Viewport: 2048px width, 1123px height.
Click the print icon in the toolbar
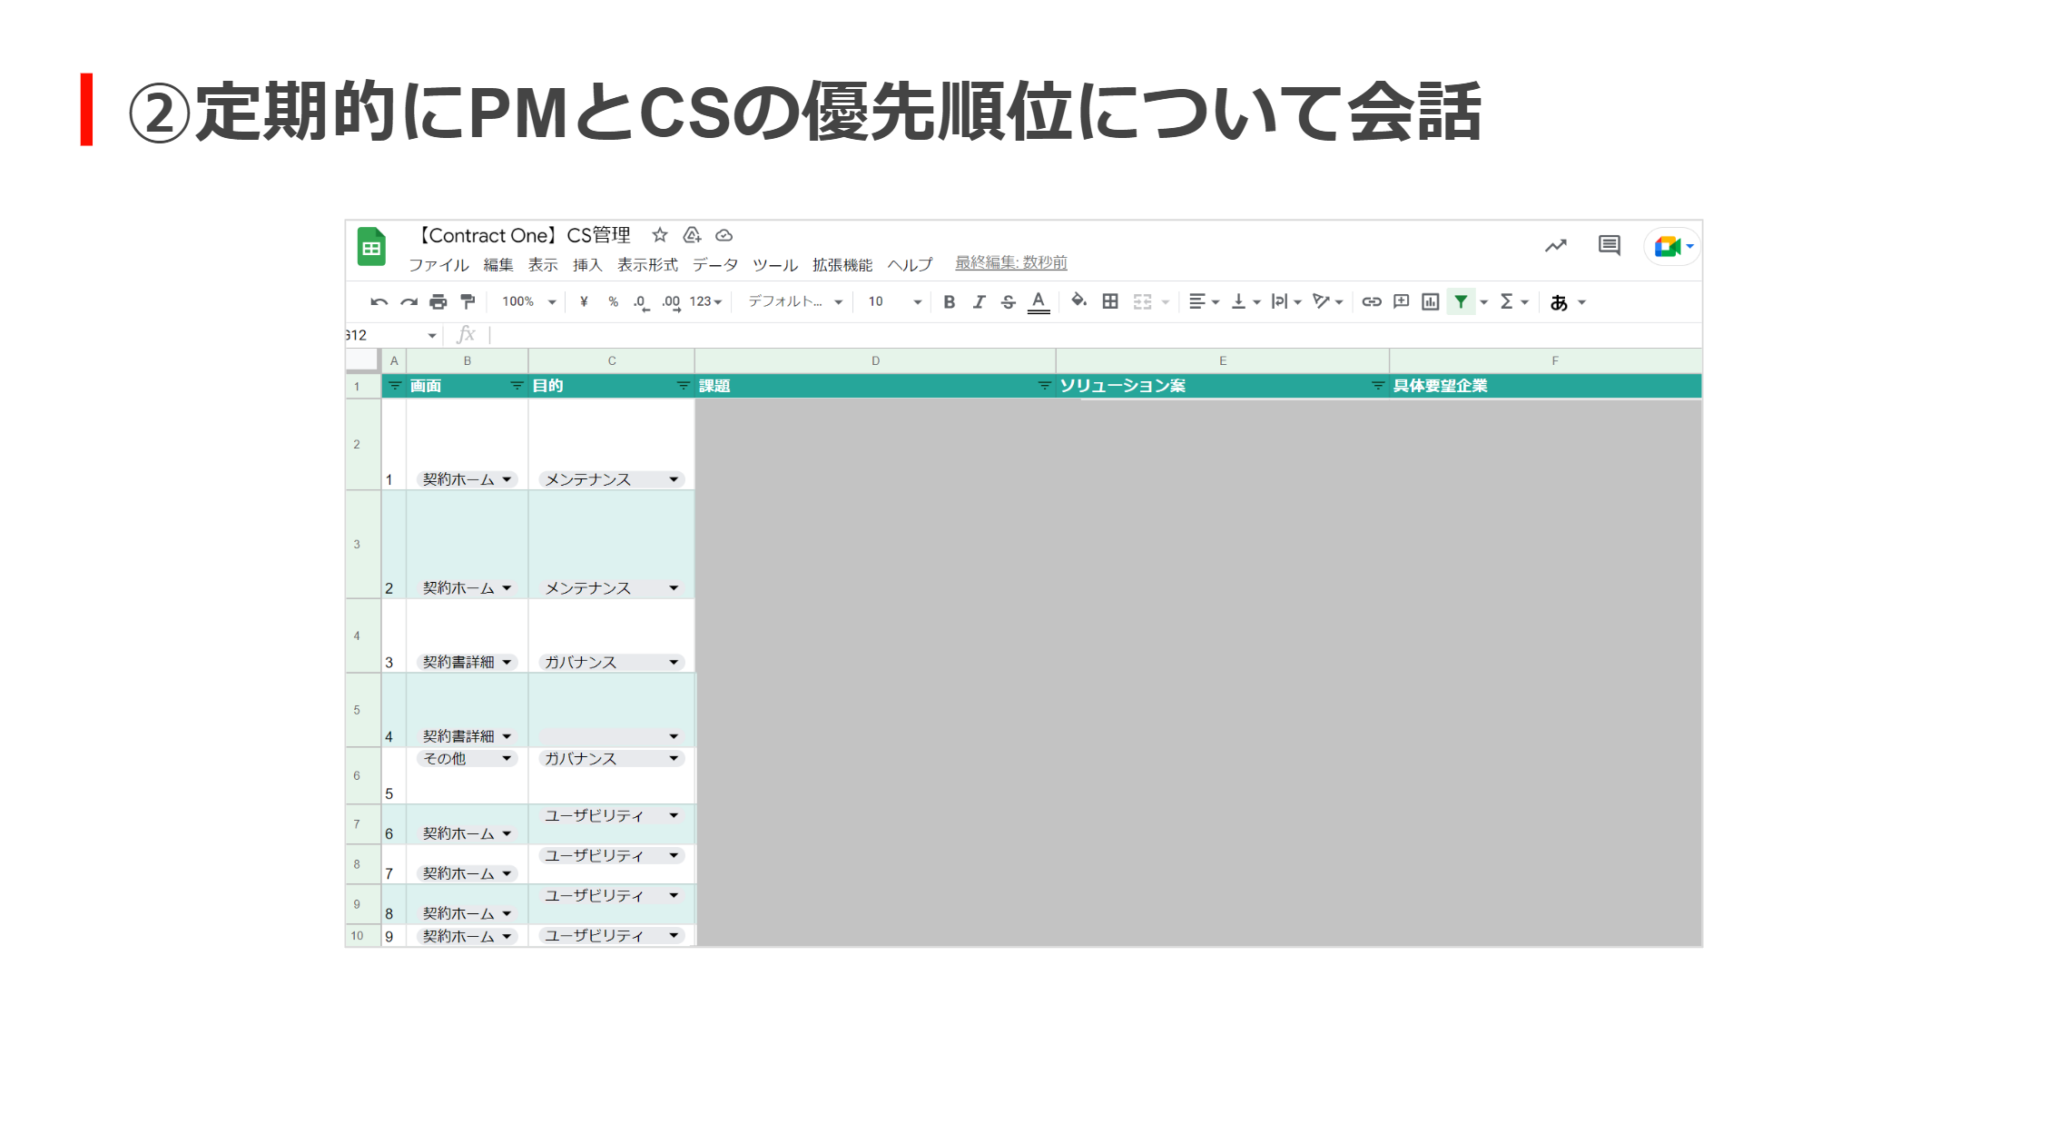click(438, 301)
